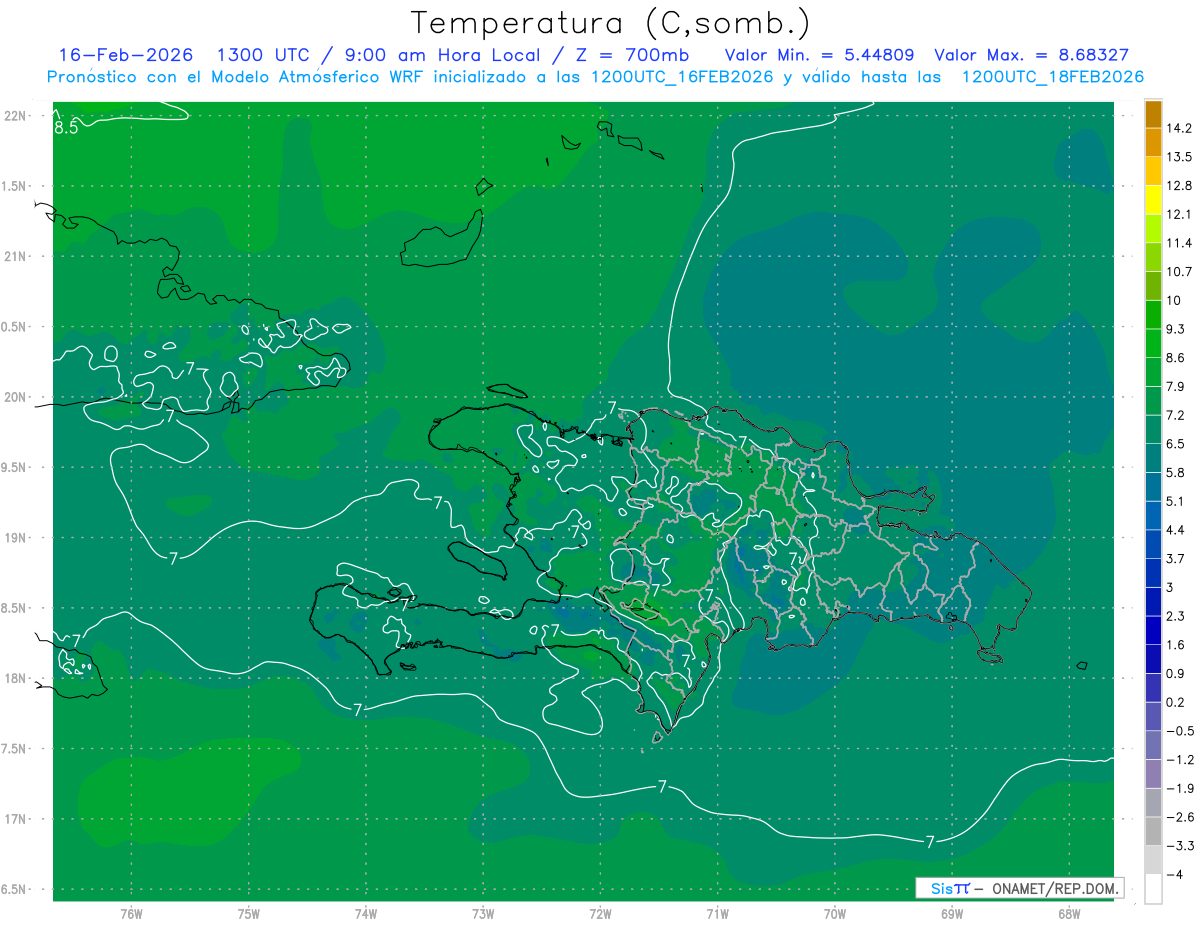Click the 68W longitude axis label
1200x927 pixels.
1068,913
